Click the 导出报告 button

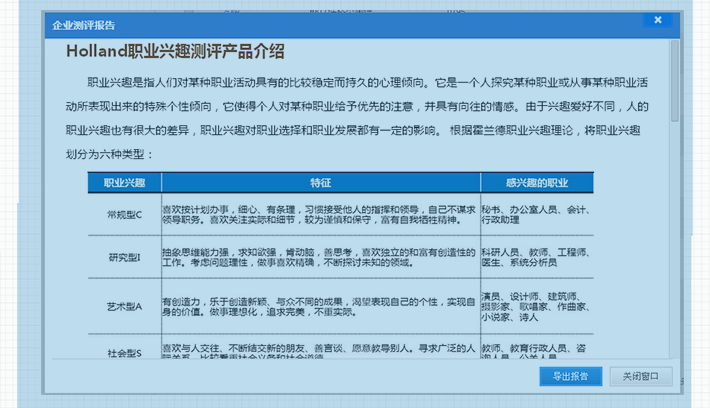coord(571,376)
